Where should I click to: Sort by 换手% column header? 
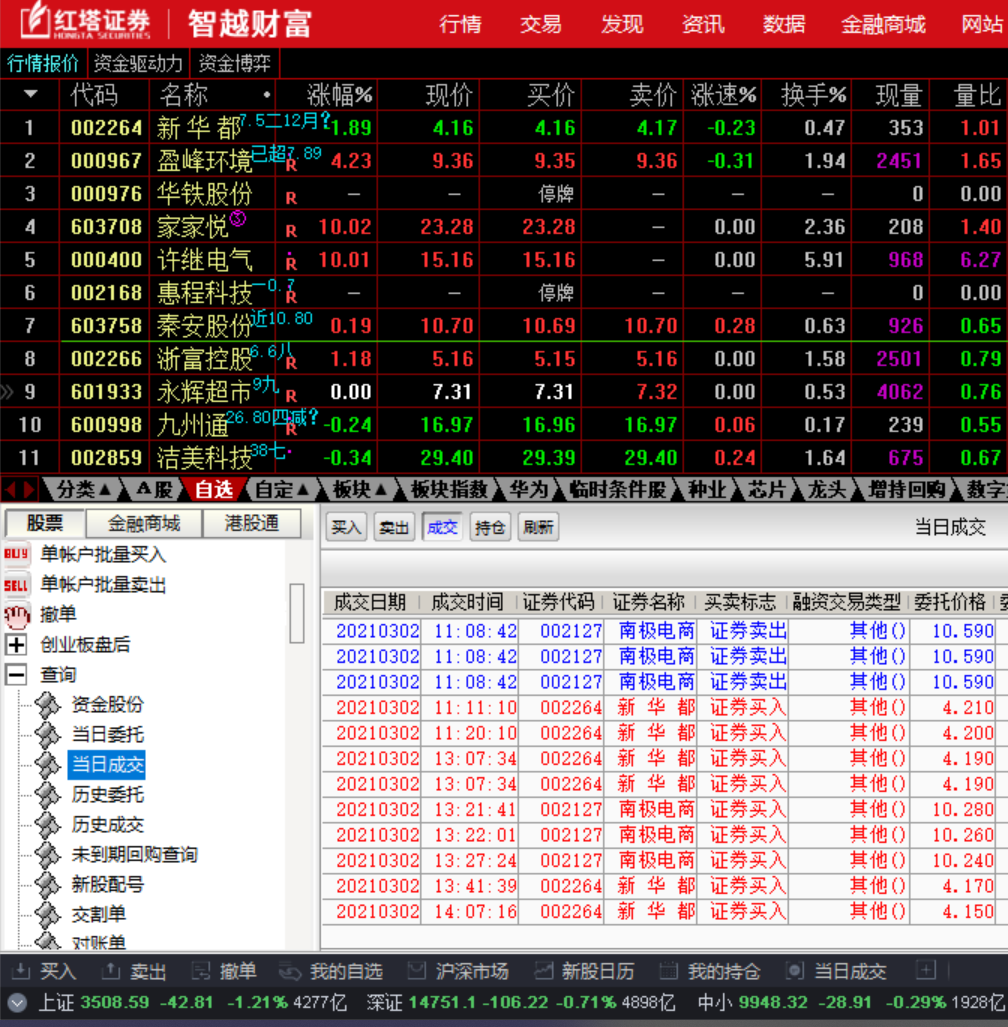[x=813, y=95]
